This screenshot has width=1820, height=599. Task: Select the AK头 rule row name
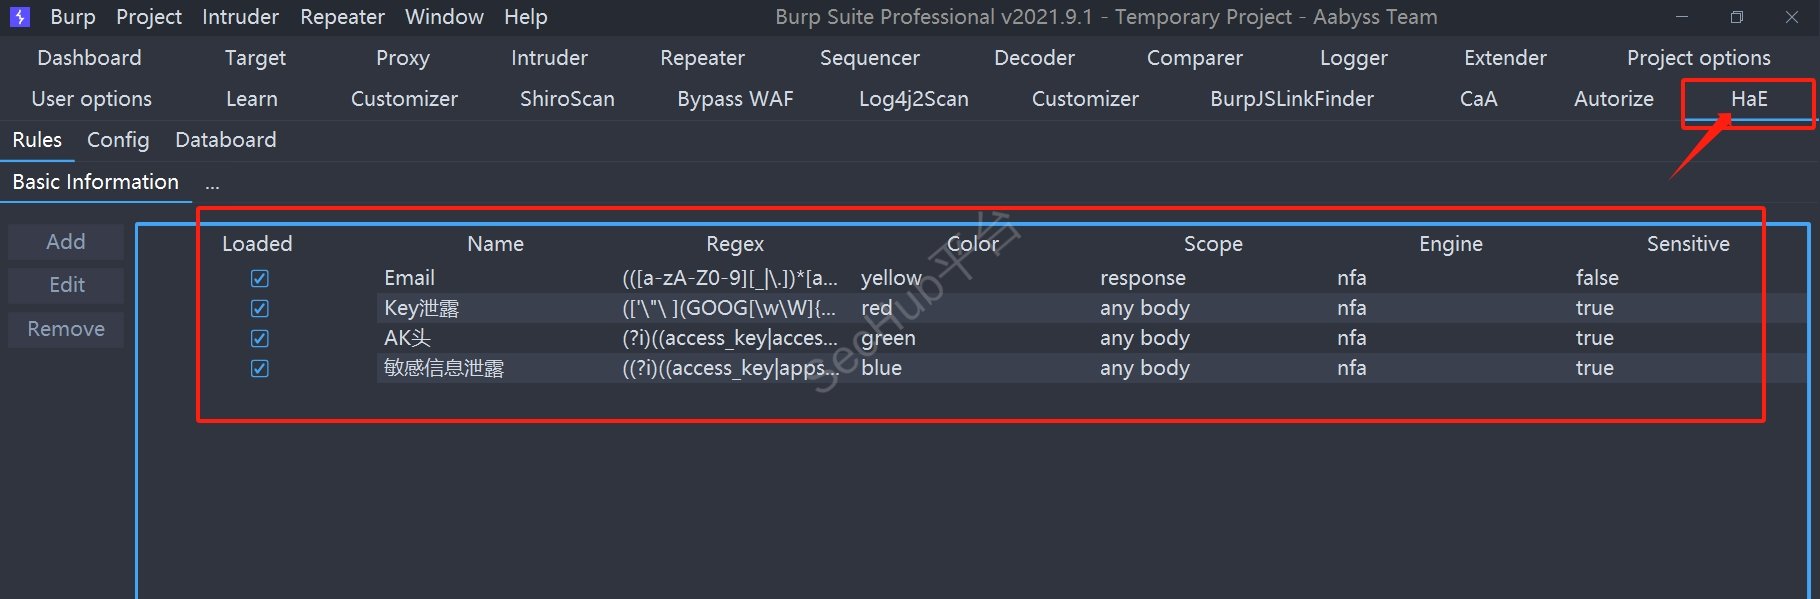[407, 338]
